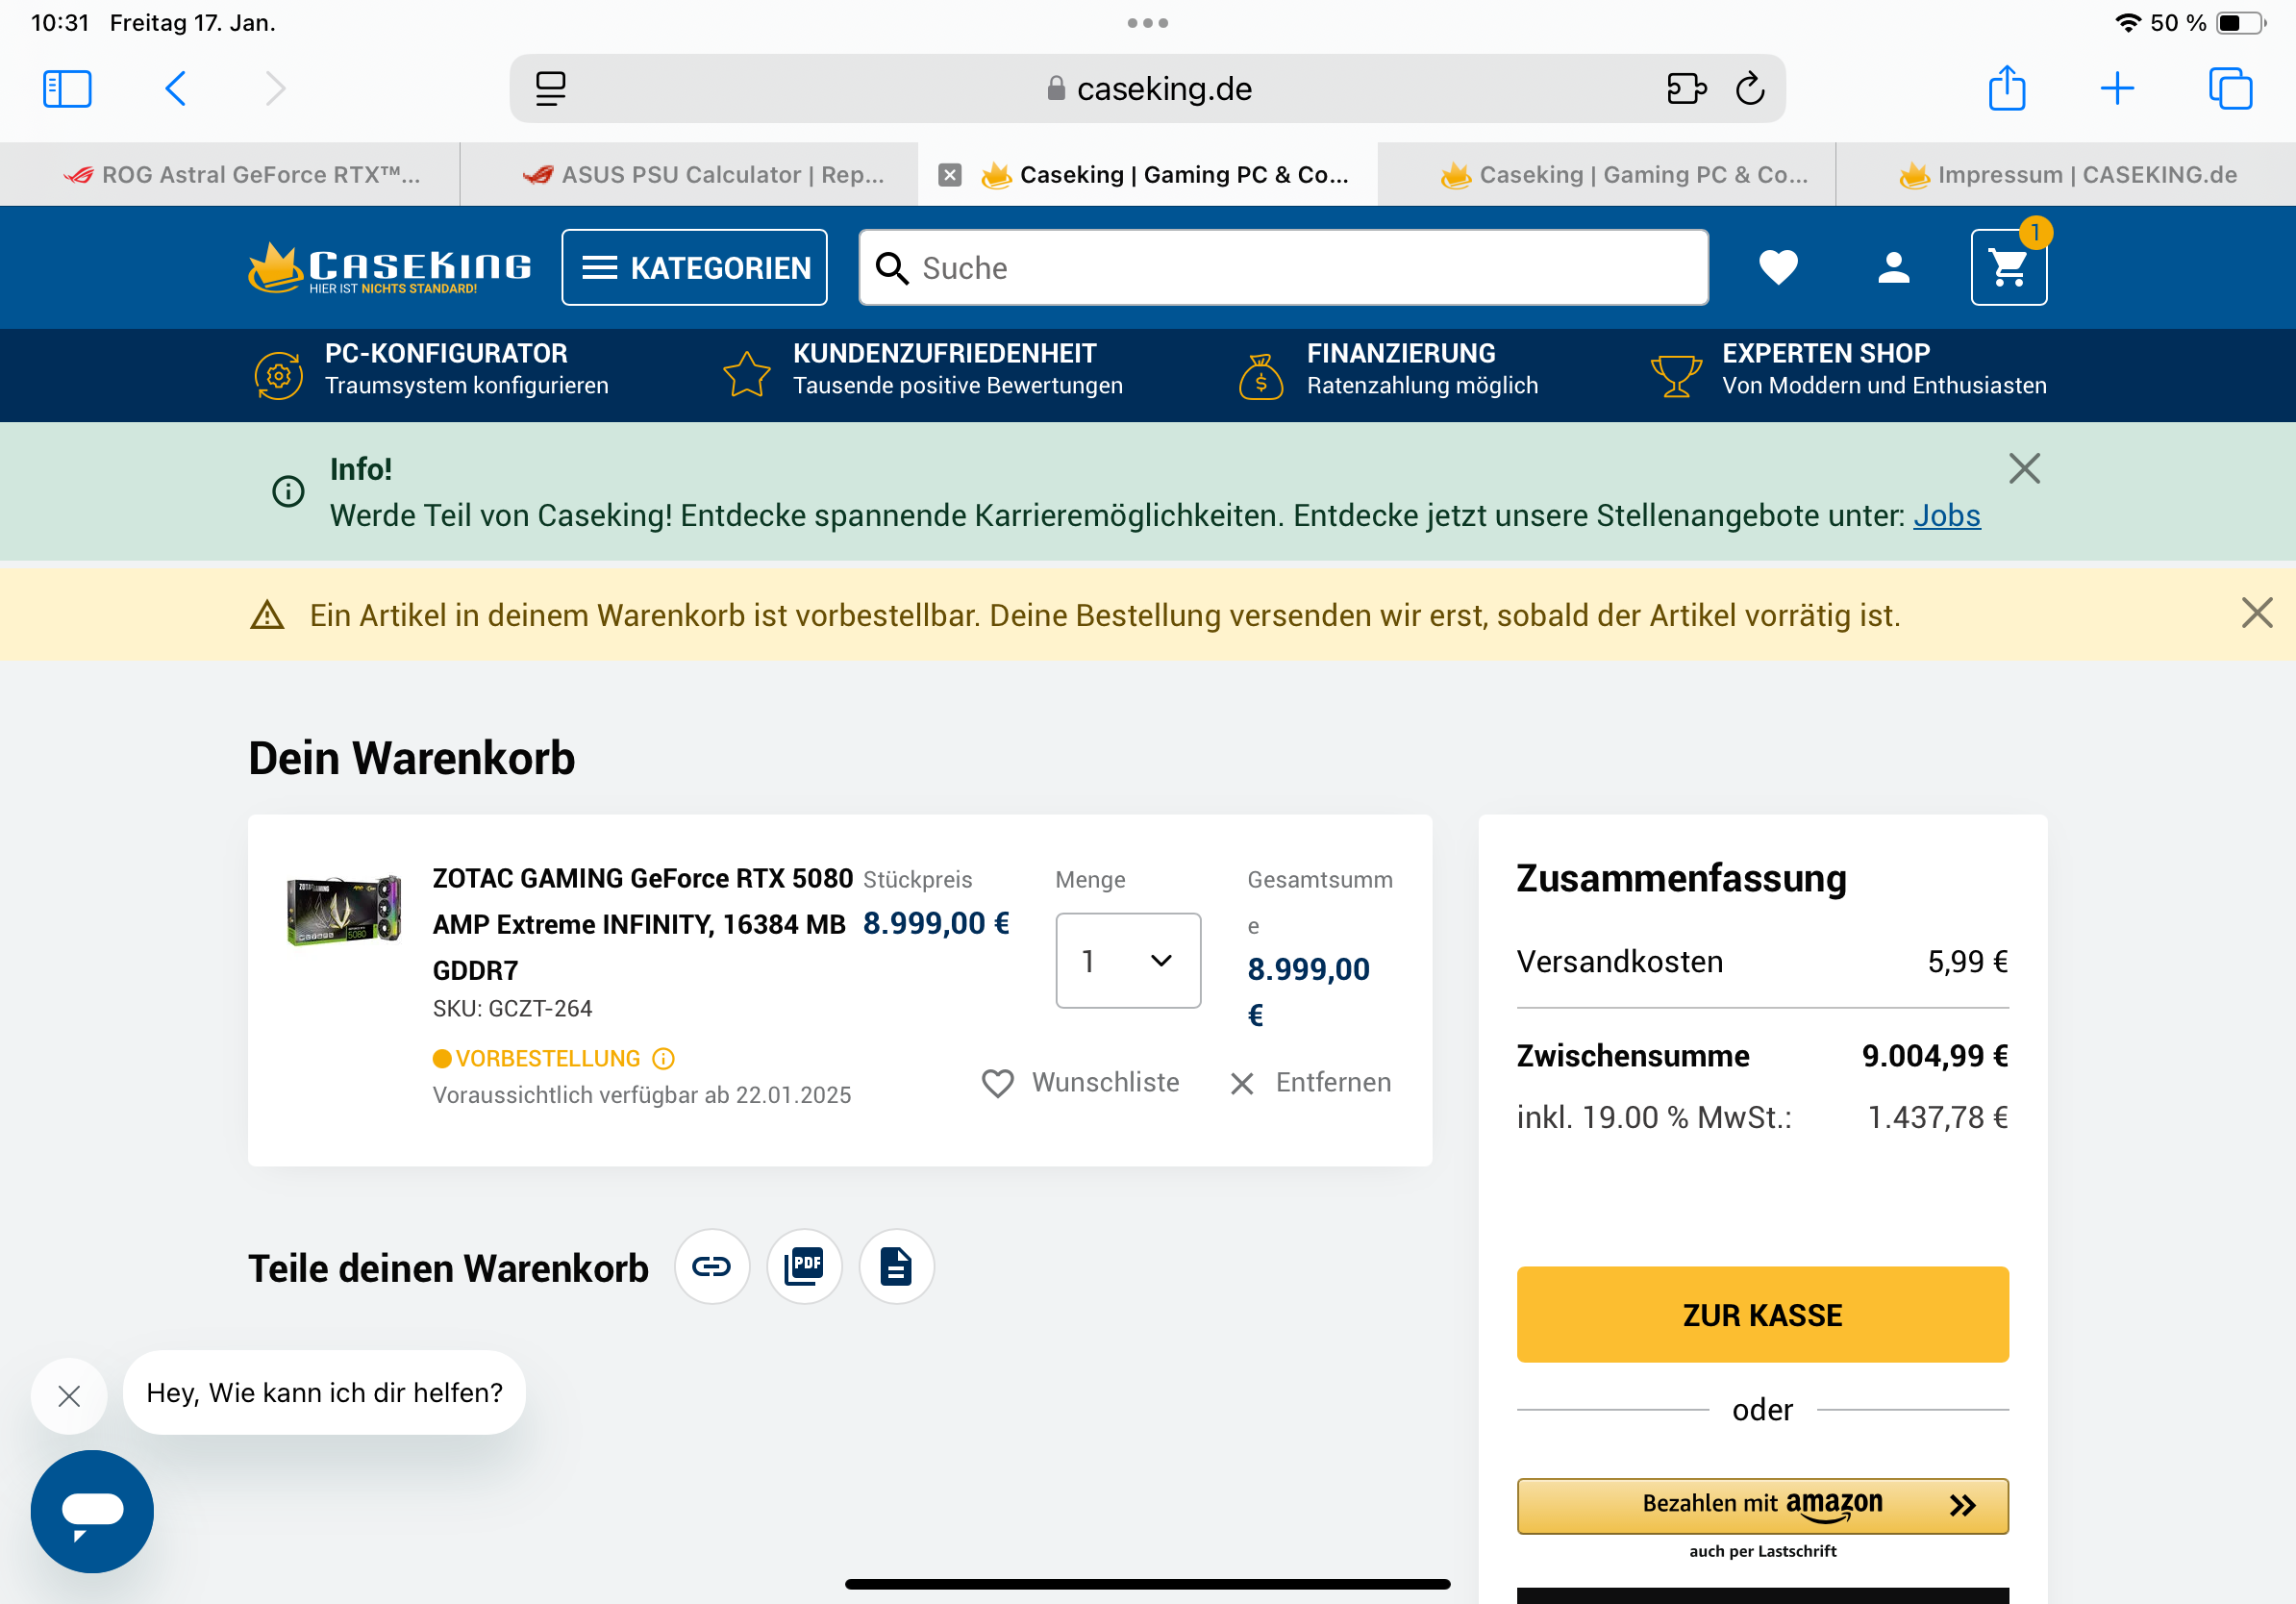This screenshot has width=2296, height=1604.
Task: Add item to Wunschliste
Action: pyautogui.click(x=1080, y=1083)
